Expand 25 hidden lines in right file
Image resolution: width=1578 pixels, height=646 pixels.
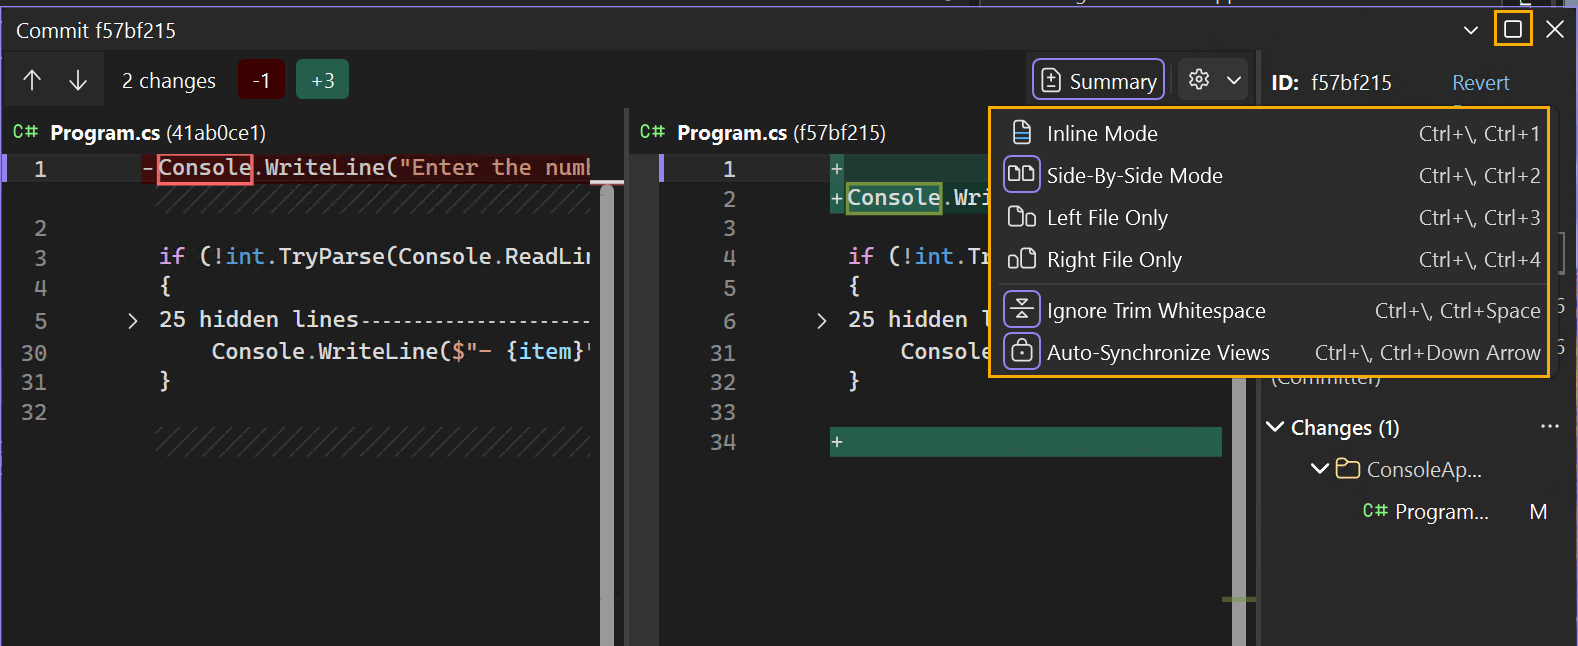(822, 321)
